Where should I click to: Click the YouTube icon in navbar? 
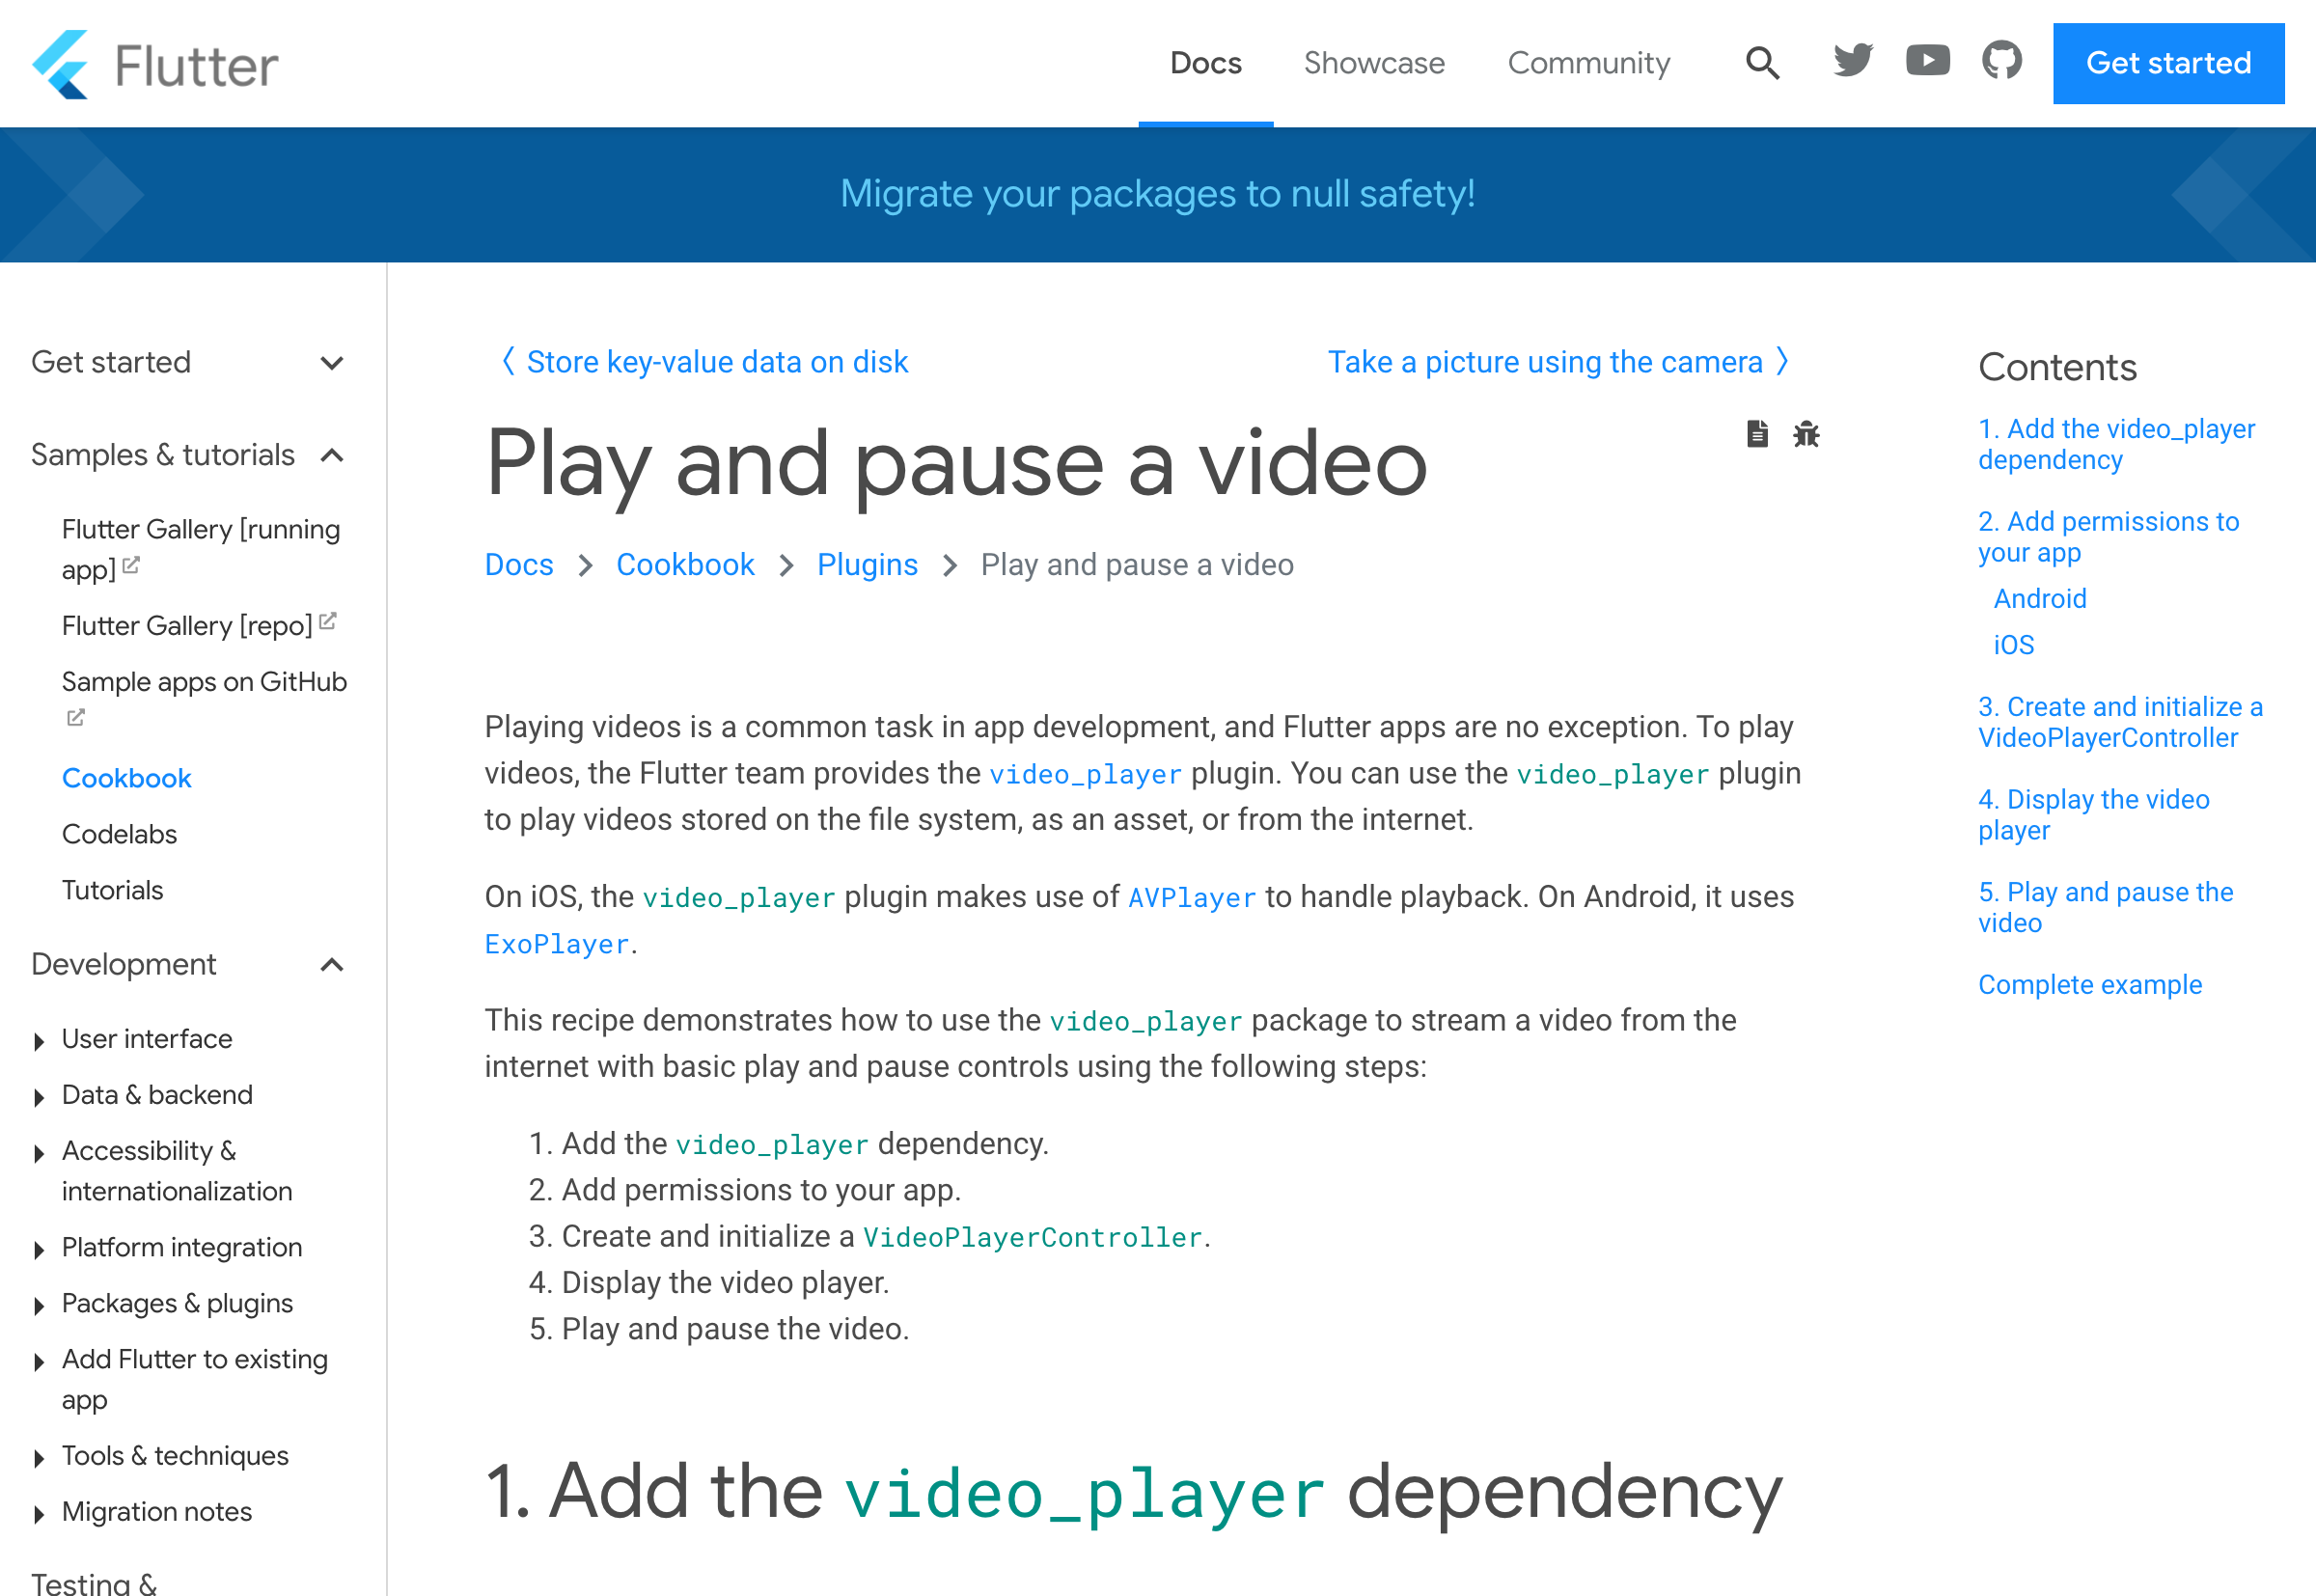click(x=1927, y=64)
